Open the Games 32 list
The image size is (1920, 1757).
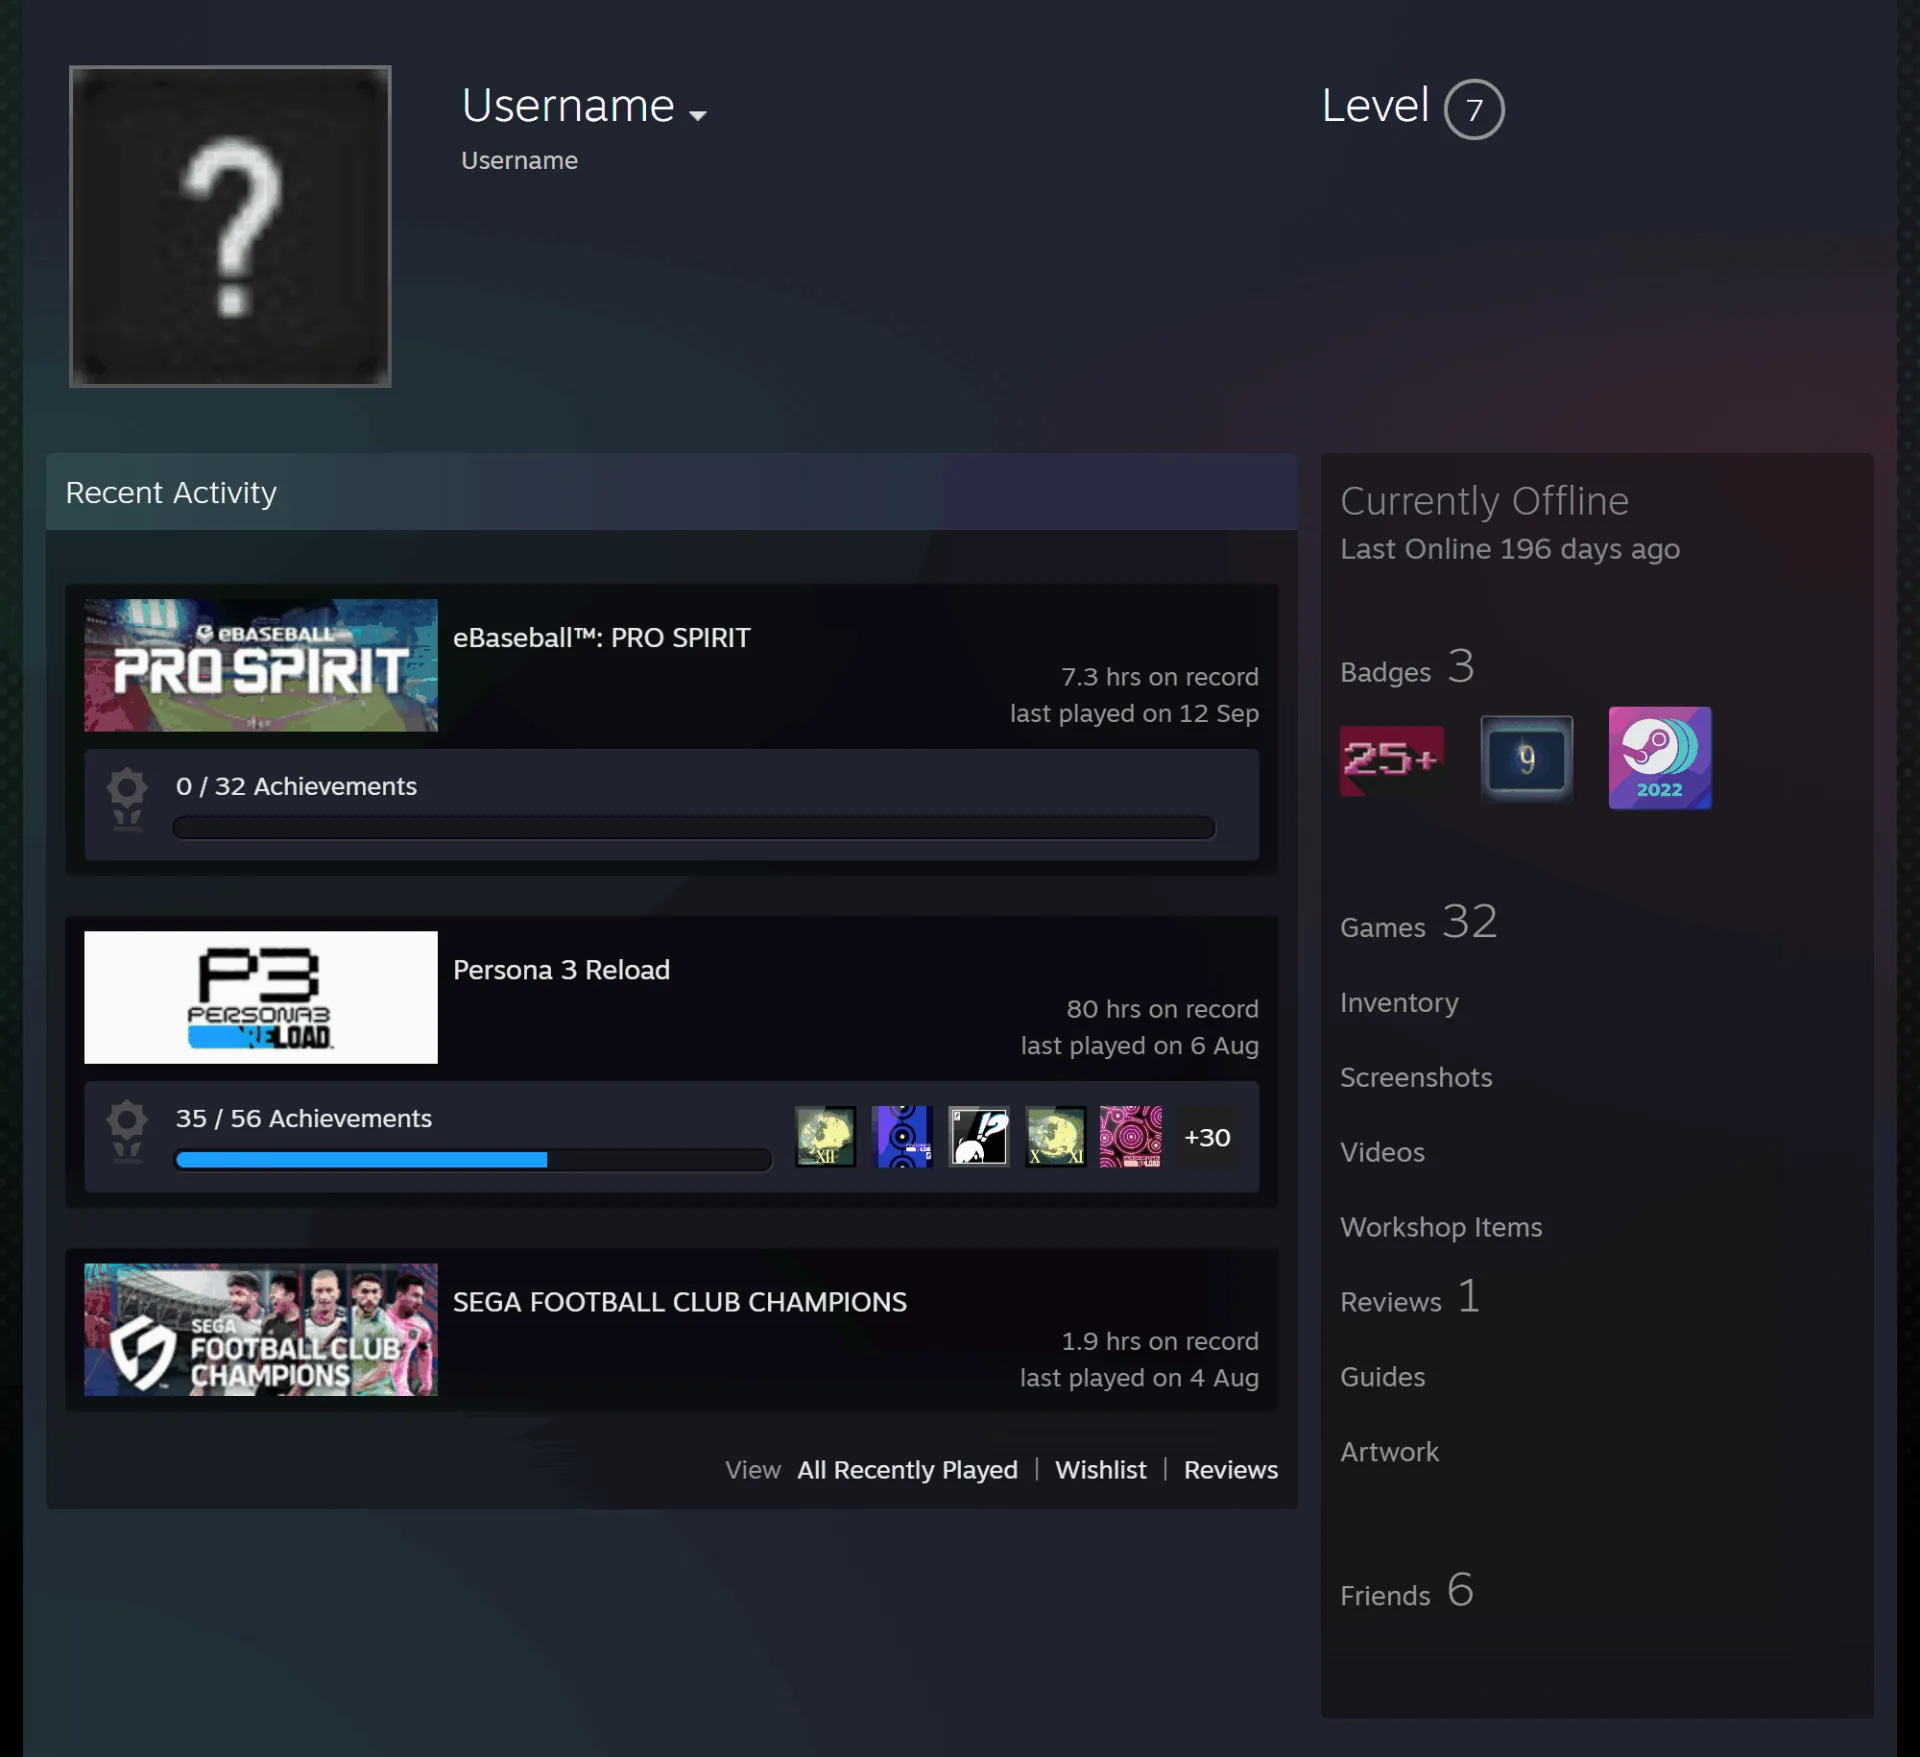pos(1419,922)
